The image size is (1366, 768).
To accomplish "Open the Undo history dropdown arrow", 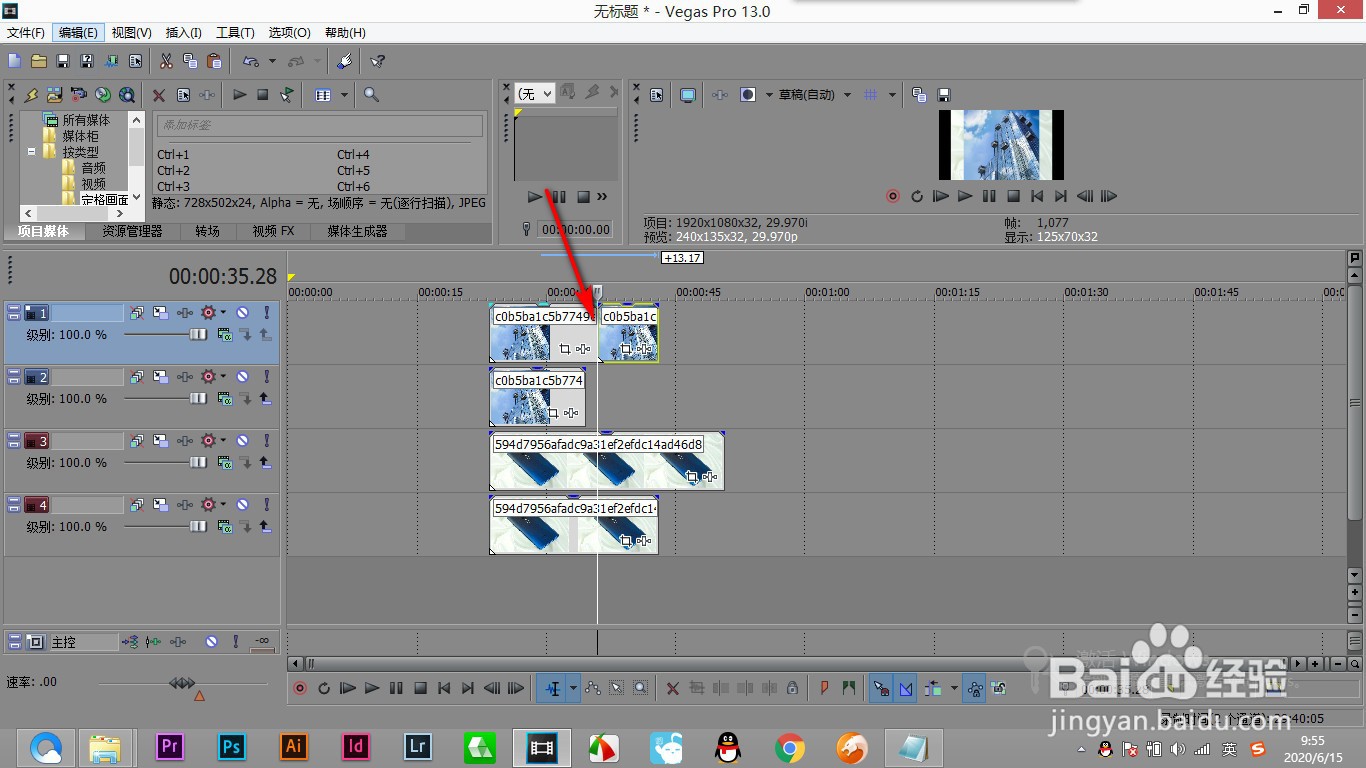I will pos(272,61).
